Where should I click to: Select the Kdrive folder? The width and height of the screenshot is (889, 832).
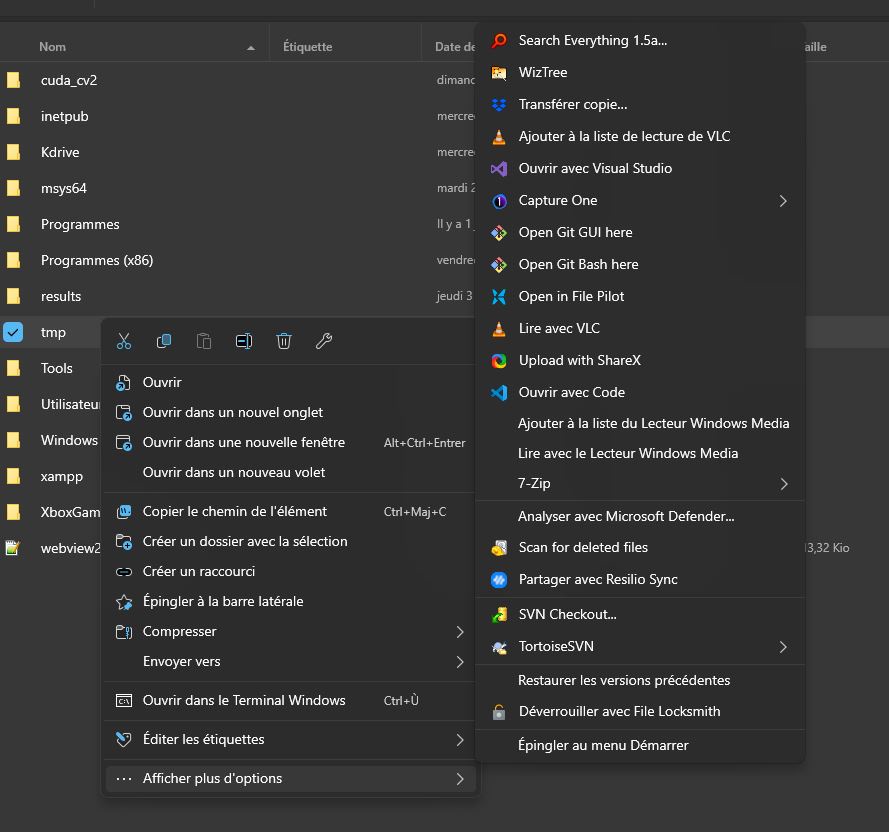60,153
